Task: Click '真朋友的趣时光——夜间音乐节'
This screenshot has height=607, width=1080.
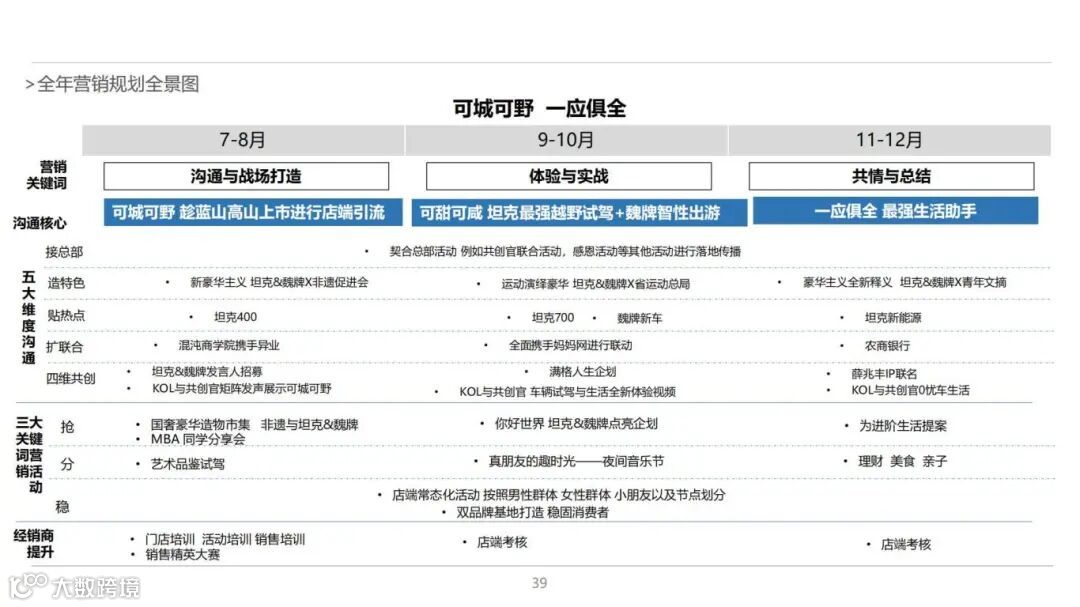Action: click(576, 461)
